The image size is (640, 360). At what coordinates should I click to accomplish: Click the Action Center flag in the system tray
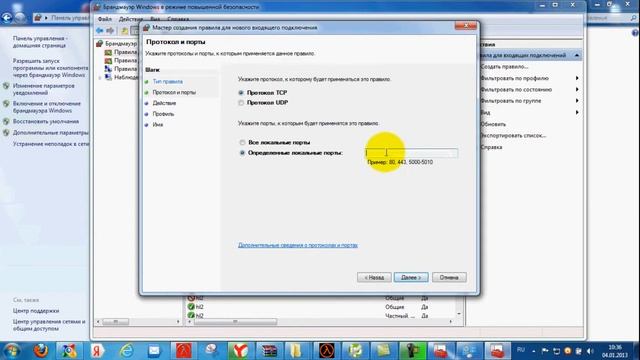[545, 351]
